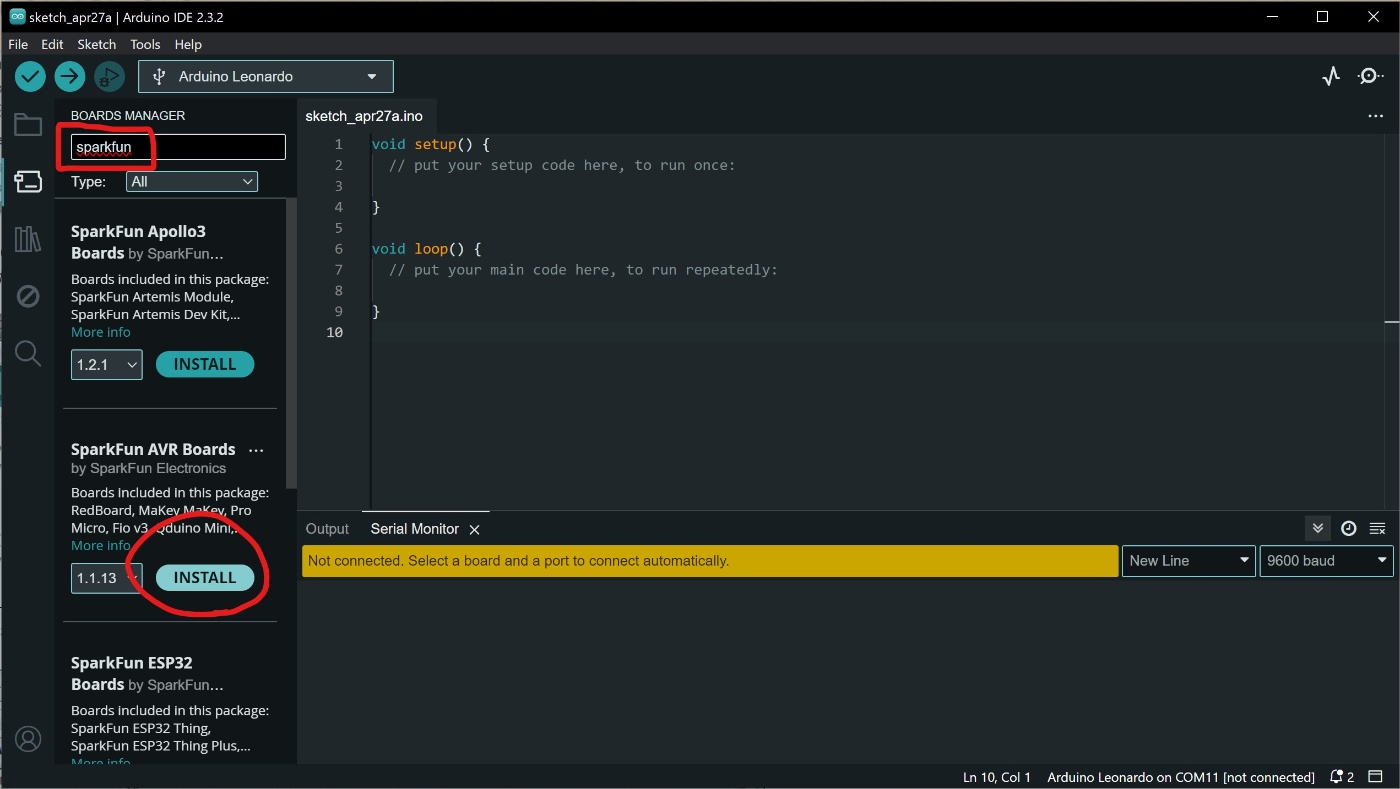Image resolution: width=1400 pixels, height=789 pixels.
Task: Click the SparkFun ESP32 Boards title
Action: [132, 674]
